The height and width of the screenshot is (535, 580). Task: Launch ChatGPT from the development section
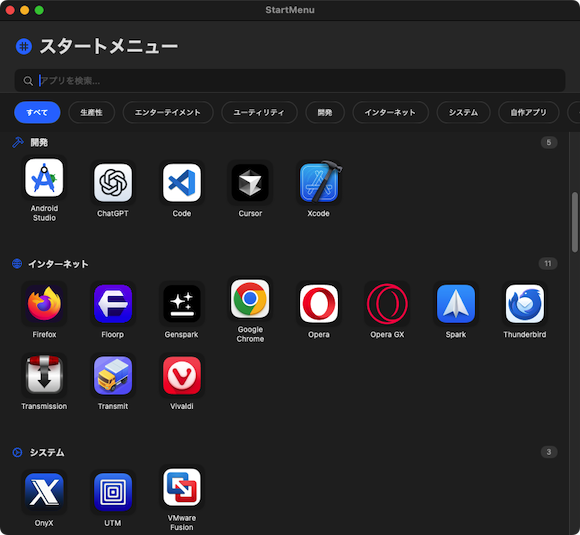click(113, 183)
